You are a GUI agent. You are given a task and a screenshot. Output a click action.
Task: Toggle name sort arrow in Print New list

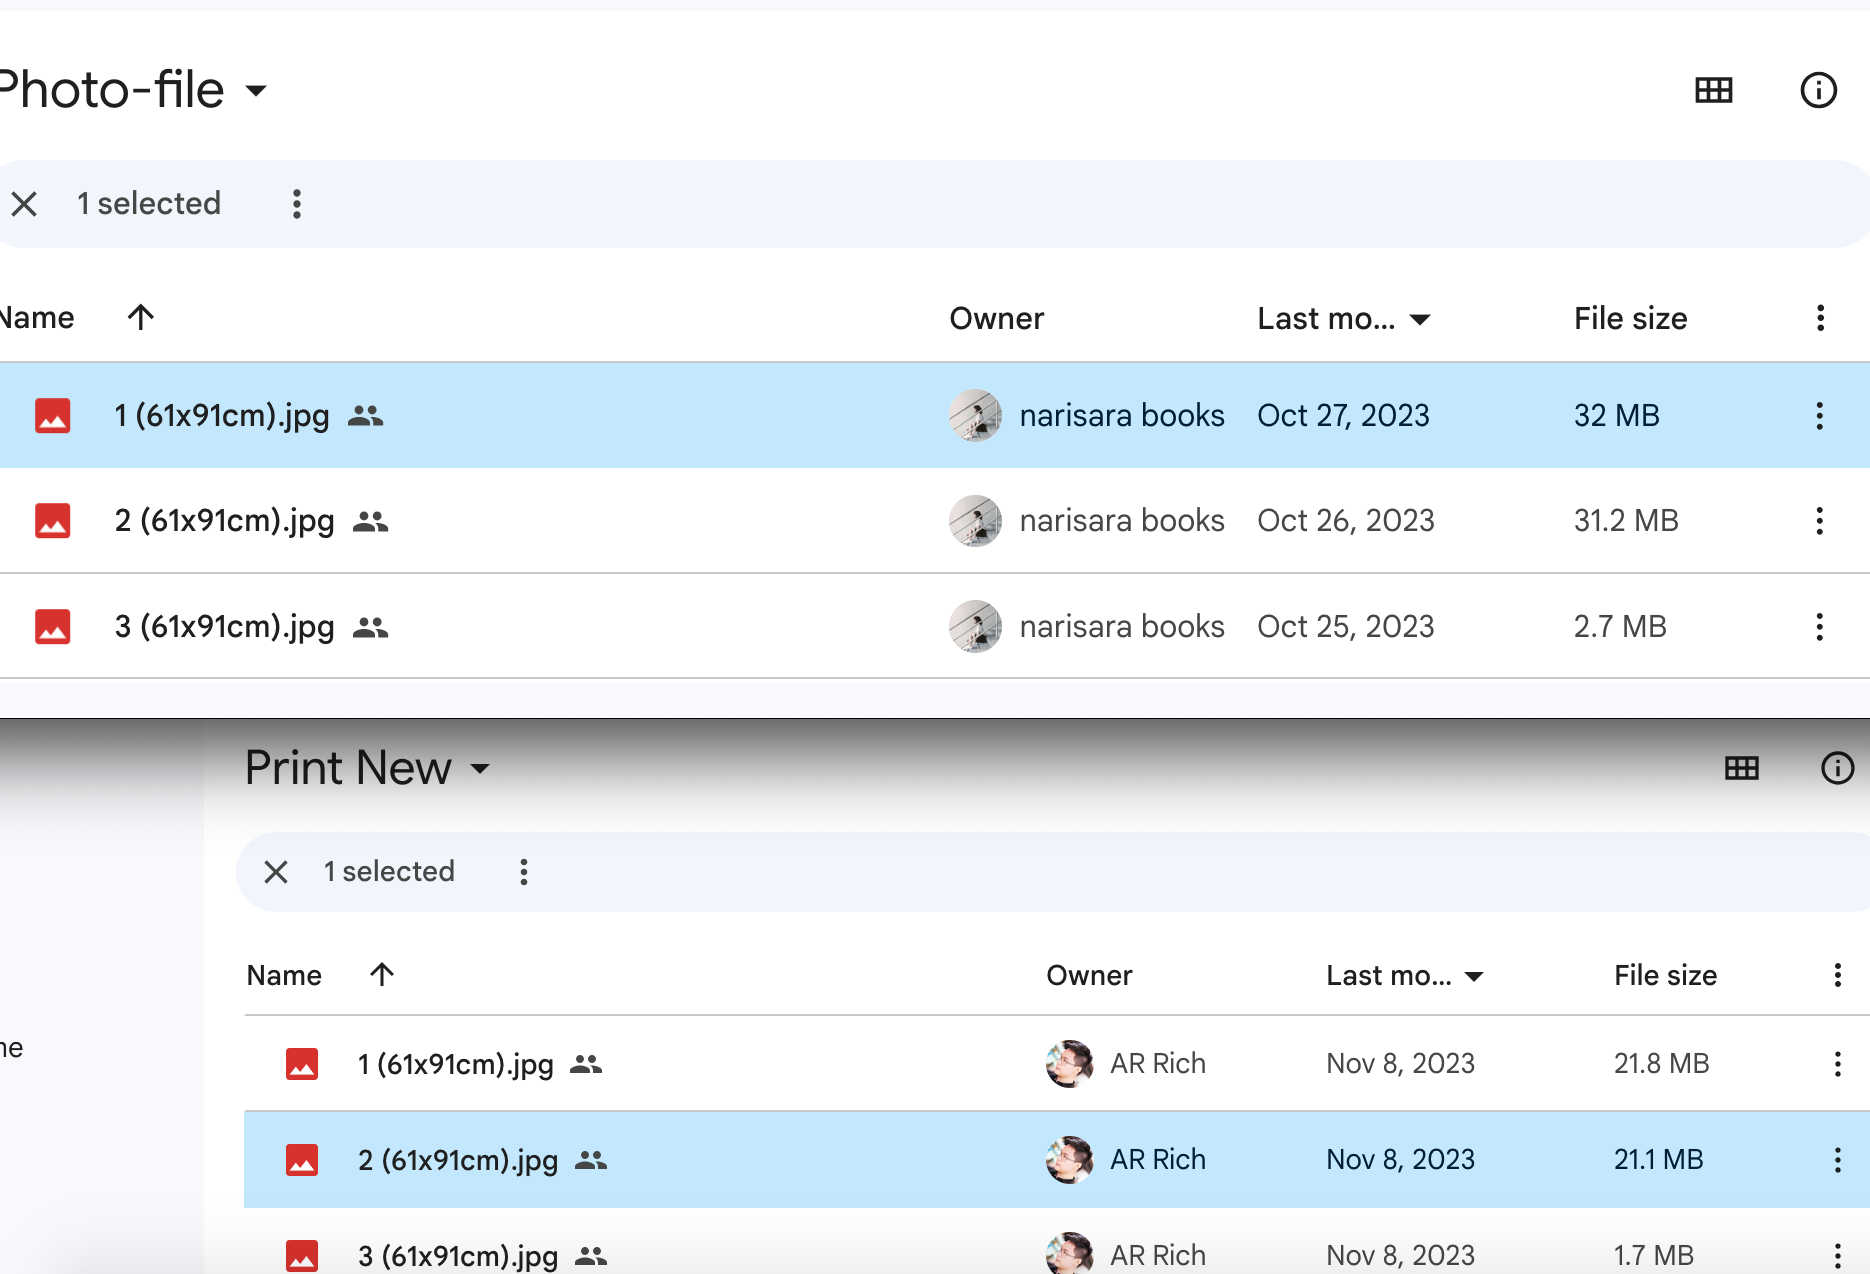tap(382, 975)
